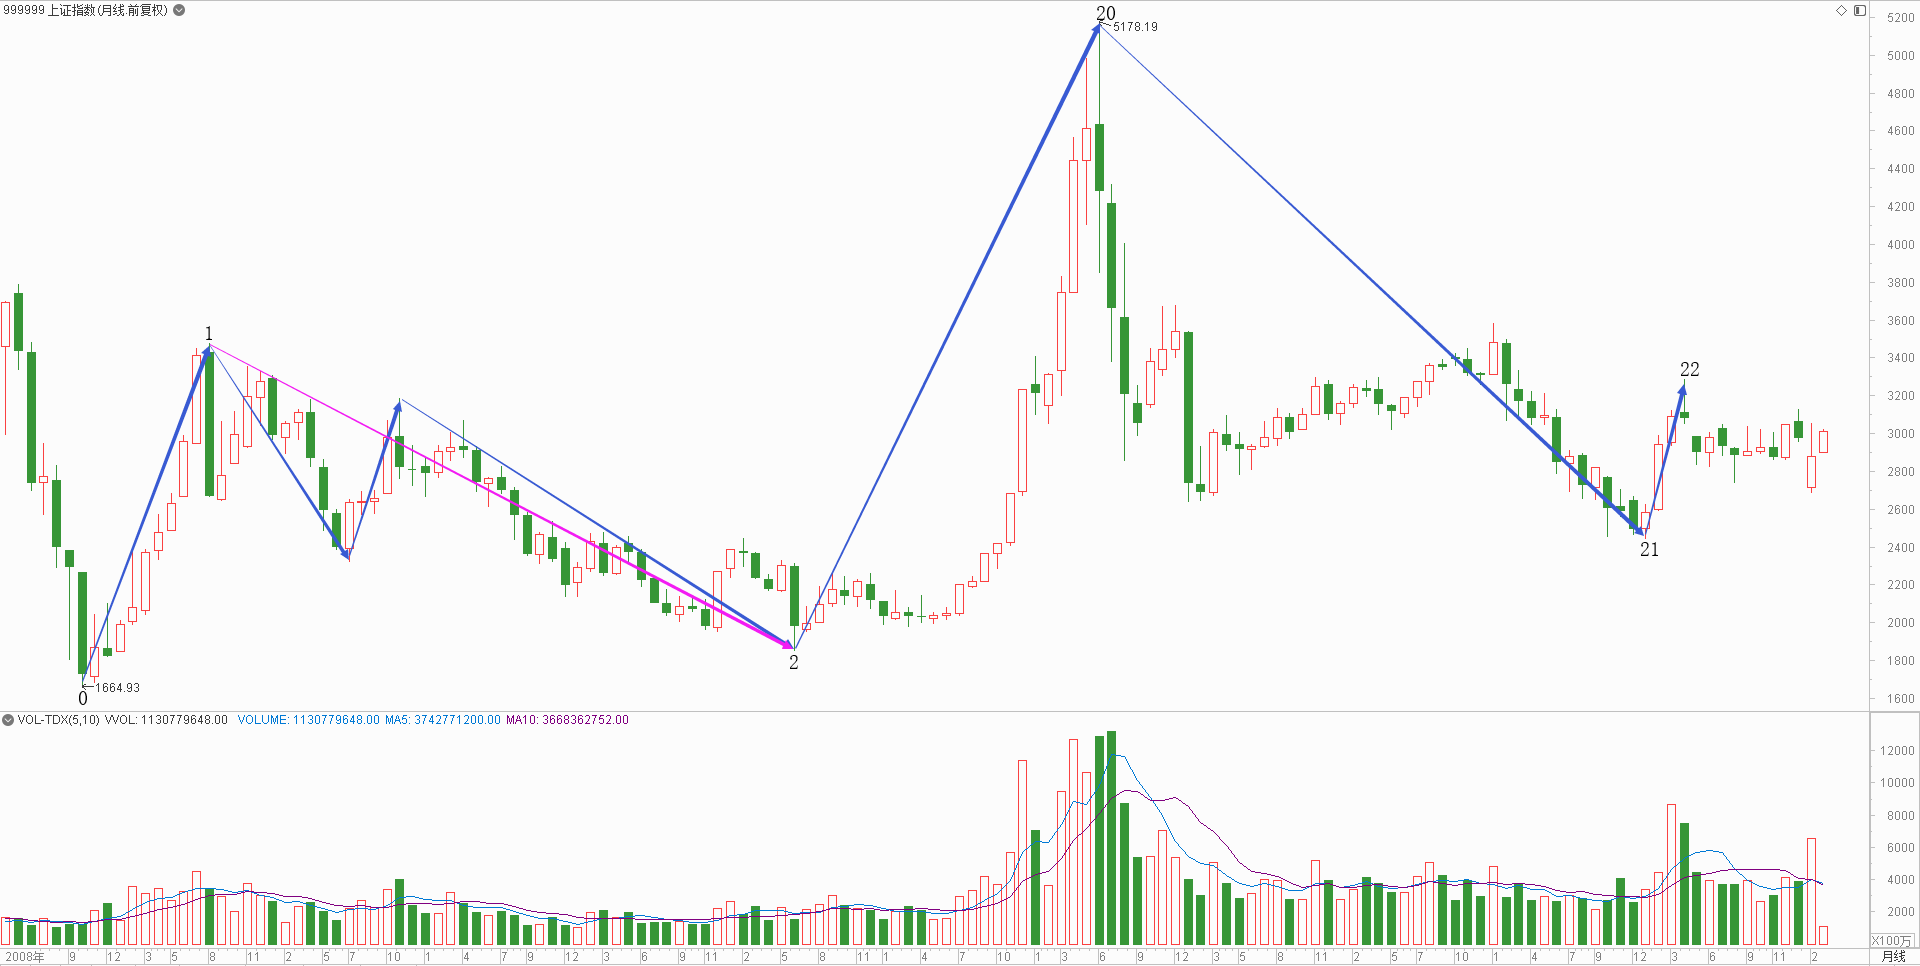Image resolution: width=1920 pixels, height=966 pixels.
Task: Click the diamond icon at chart top-right
Action: [1841, 10]
